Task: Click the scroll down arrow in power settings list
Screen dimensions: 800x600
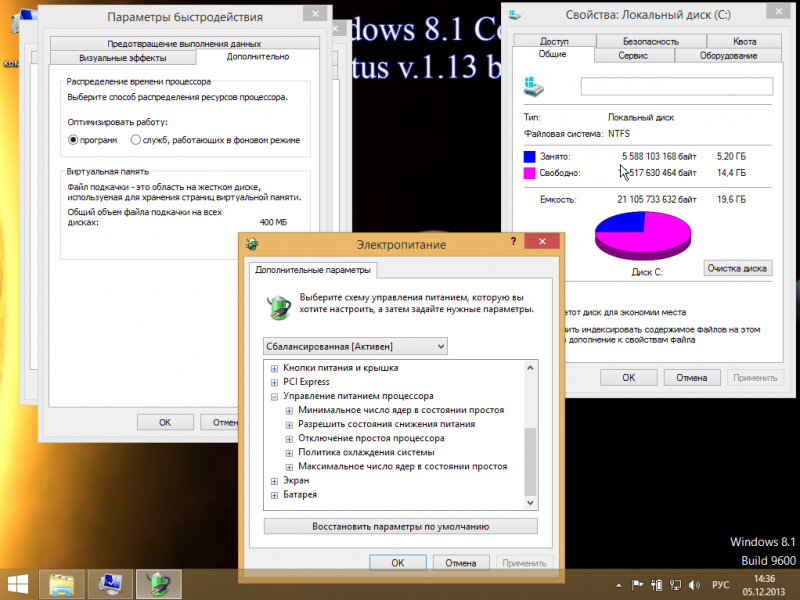Action: (x=531, y=503)
